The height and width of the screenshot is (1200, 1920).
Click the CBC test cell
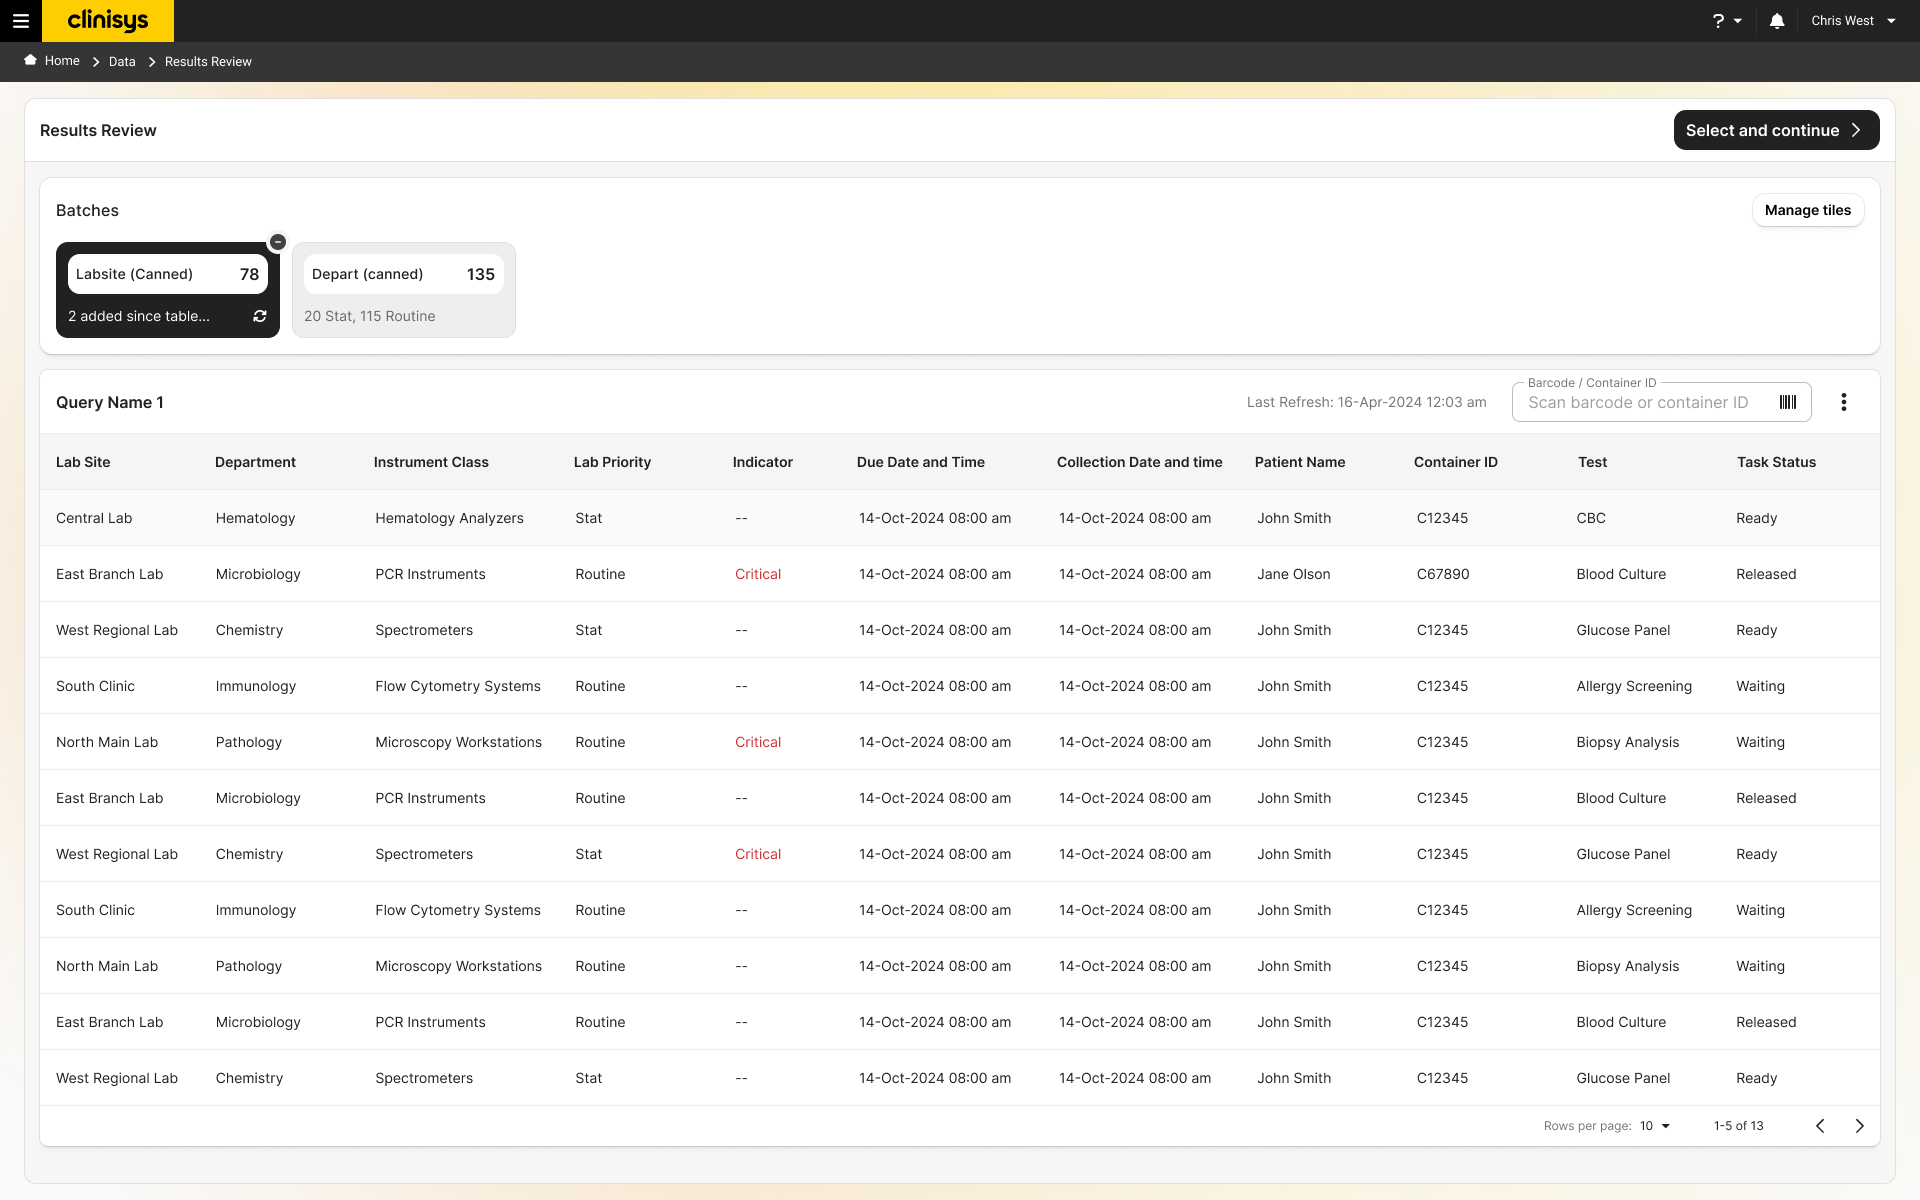tap(1591, 518)
